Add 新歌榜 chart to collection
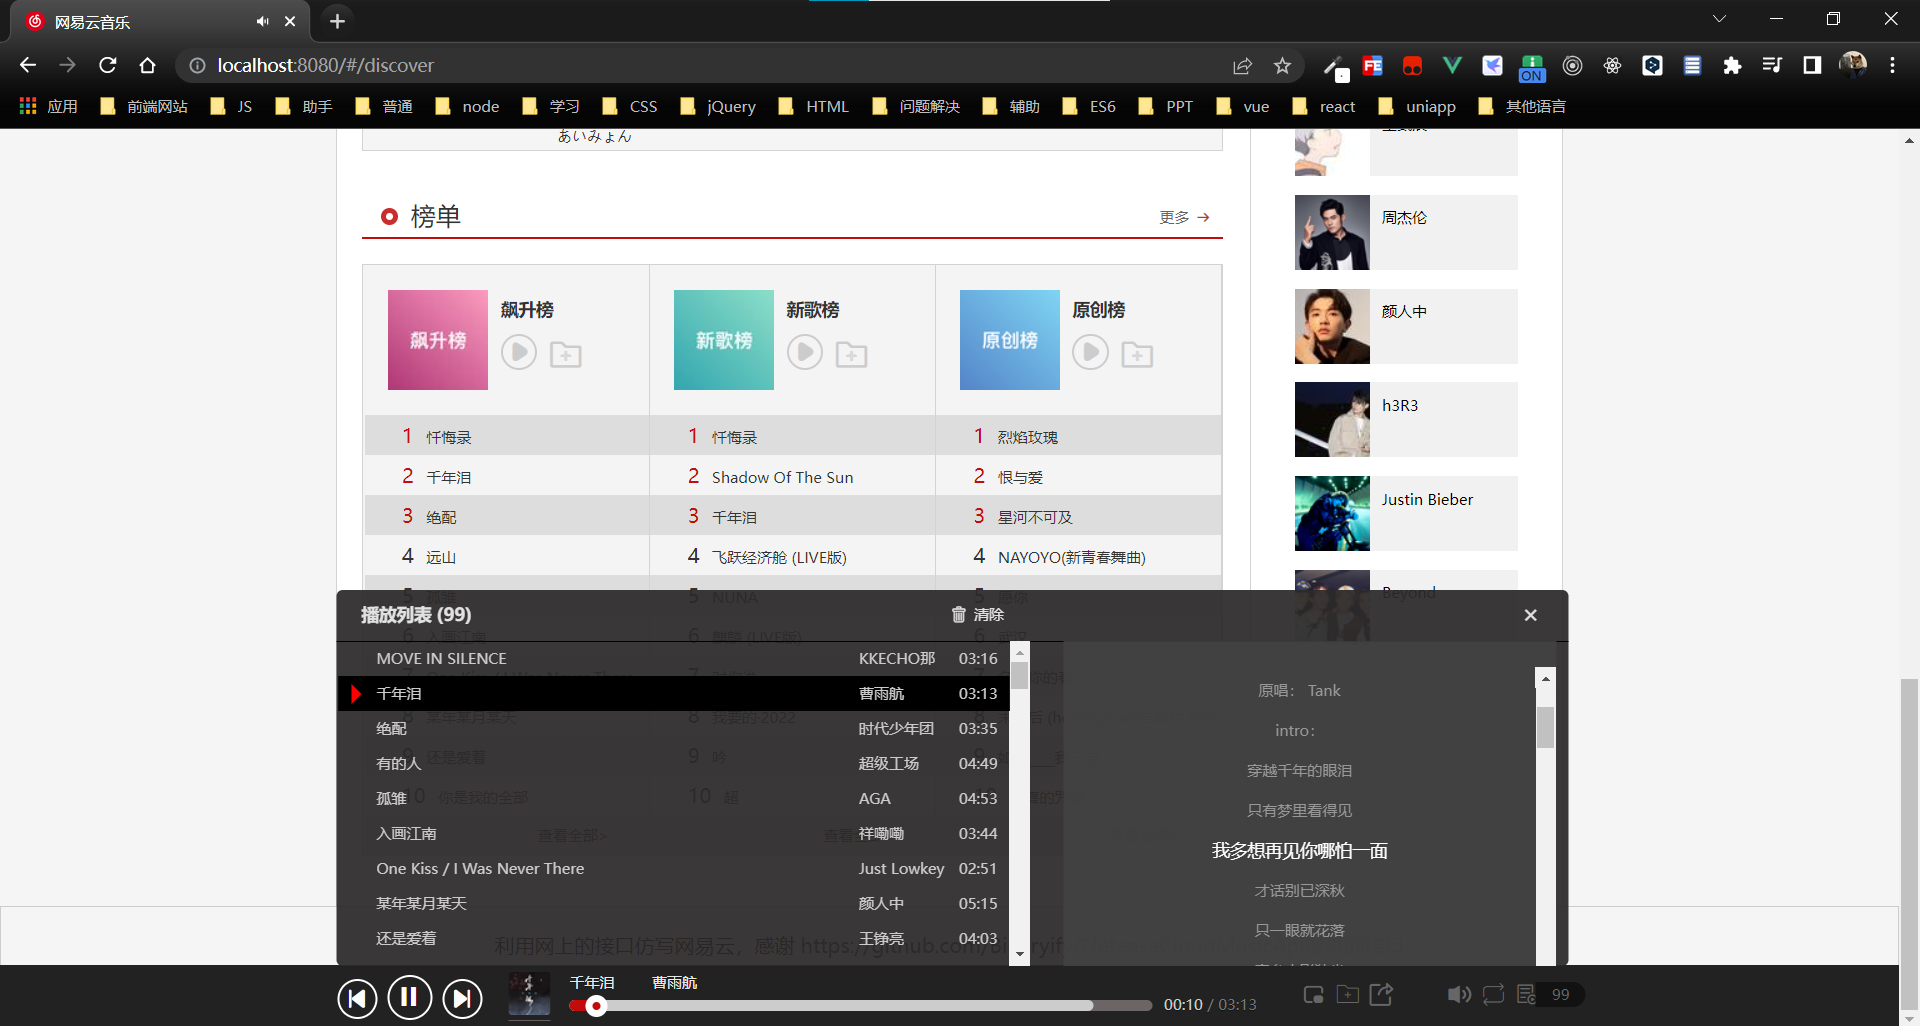 point(852,354)
